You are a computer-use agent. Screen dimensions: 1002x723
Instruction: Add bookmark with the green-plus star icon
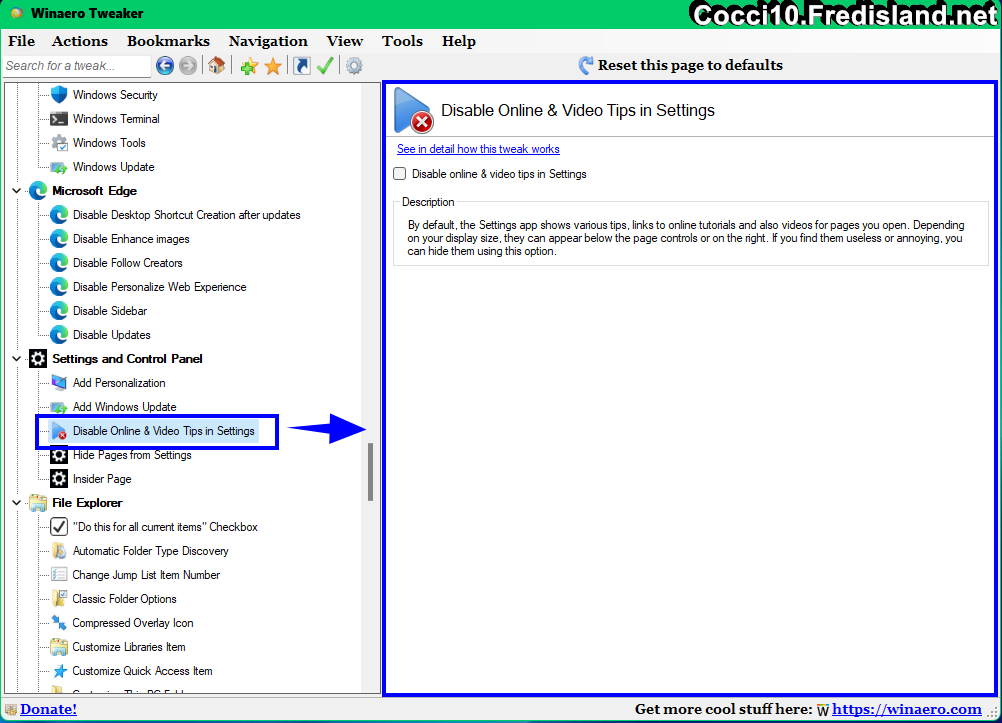pos(249,66)
